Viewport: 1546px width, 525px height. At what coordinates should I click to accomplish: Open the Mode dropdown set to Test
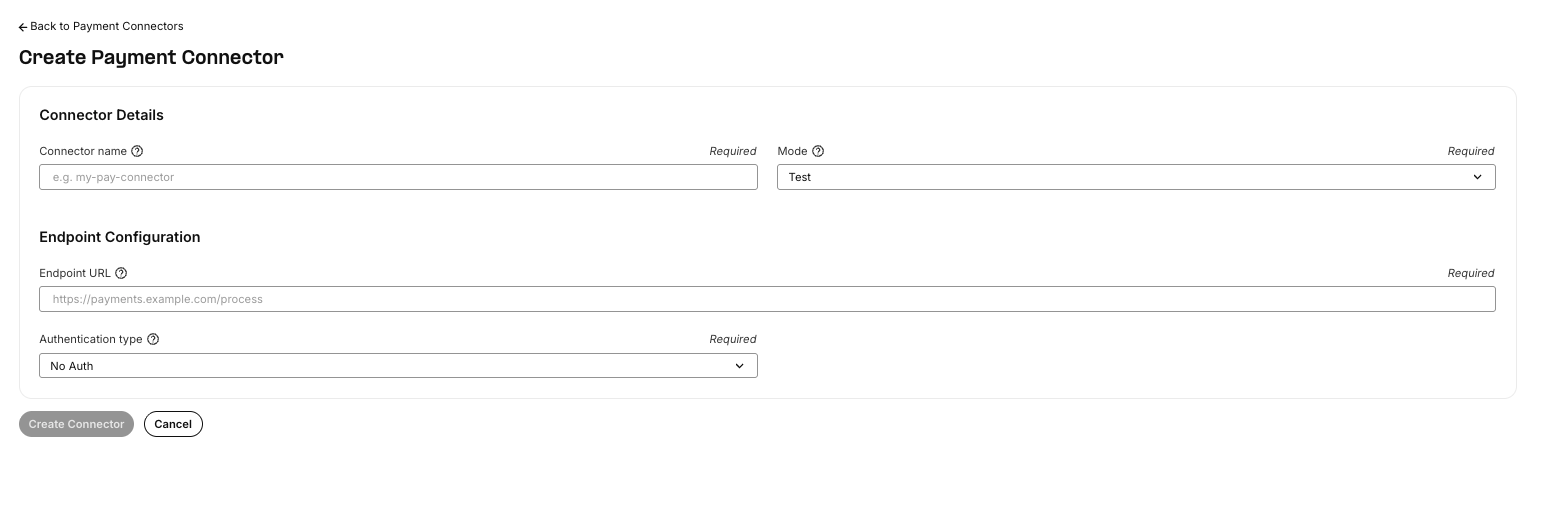[x=1136, y=177]
